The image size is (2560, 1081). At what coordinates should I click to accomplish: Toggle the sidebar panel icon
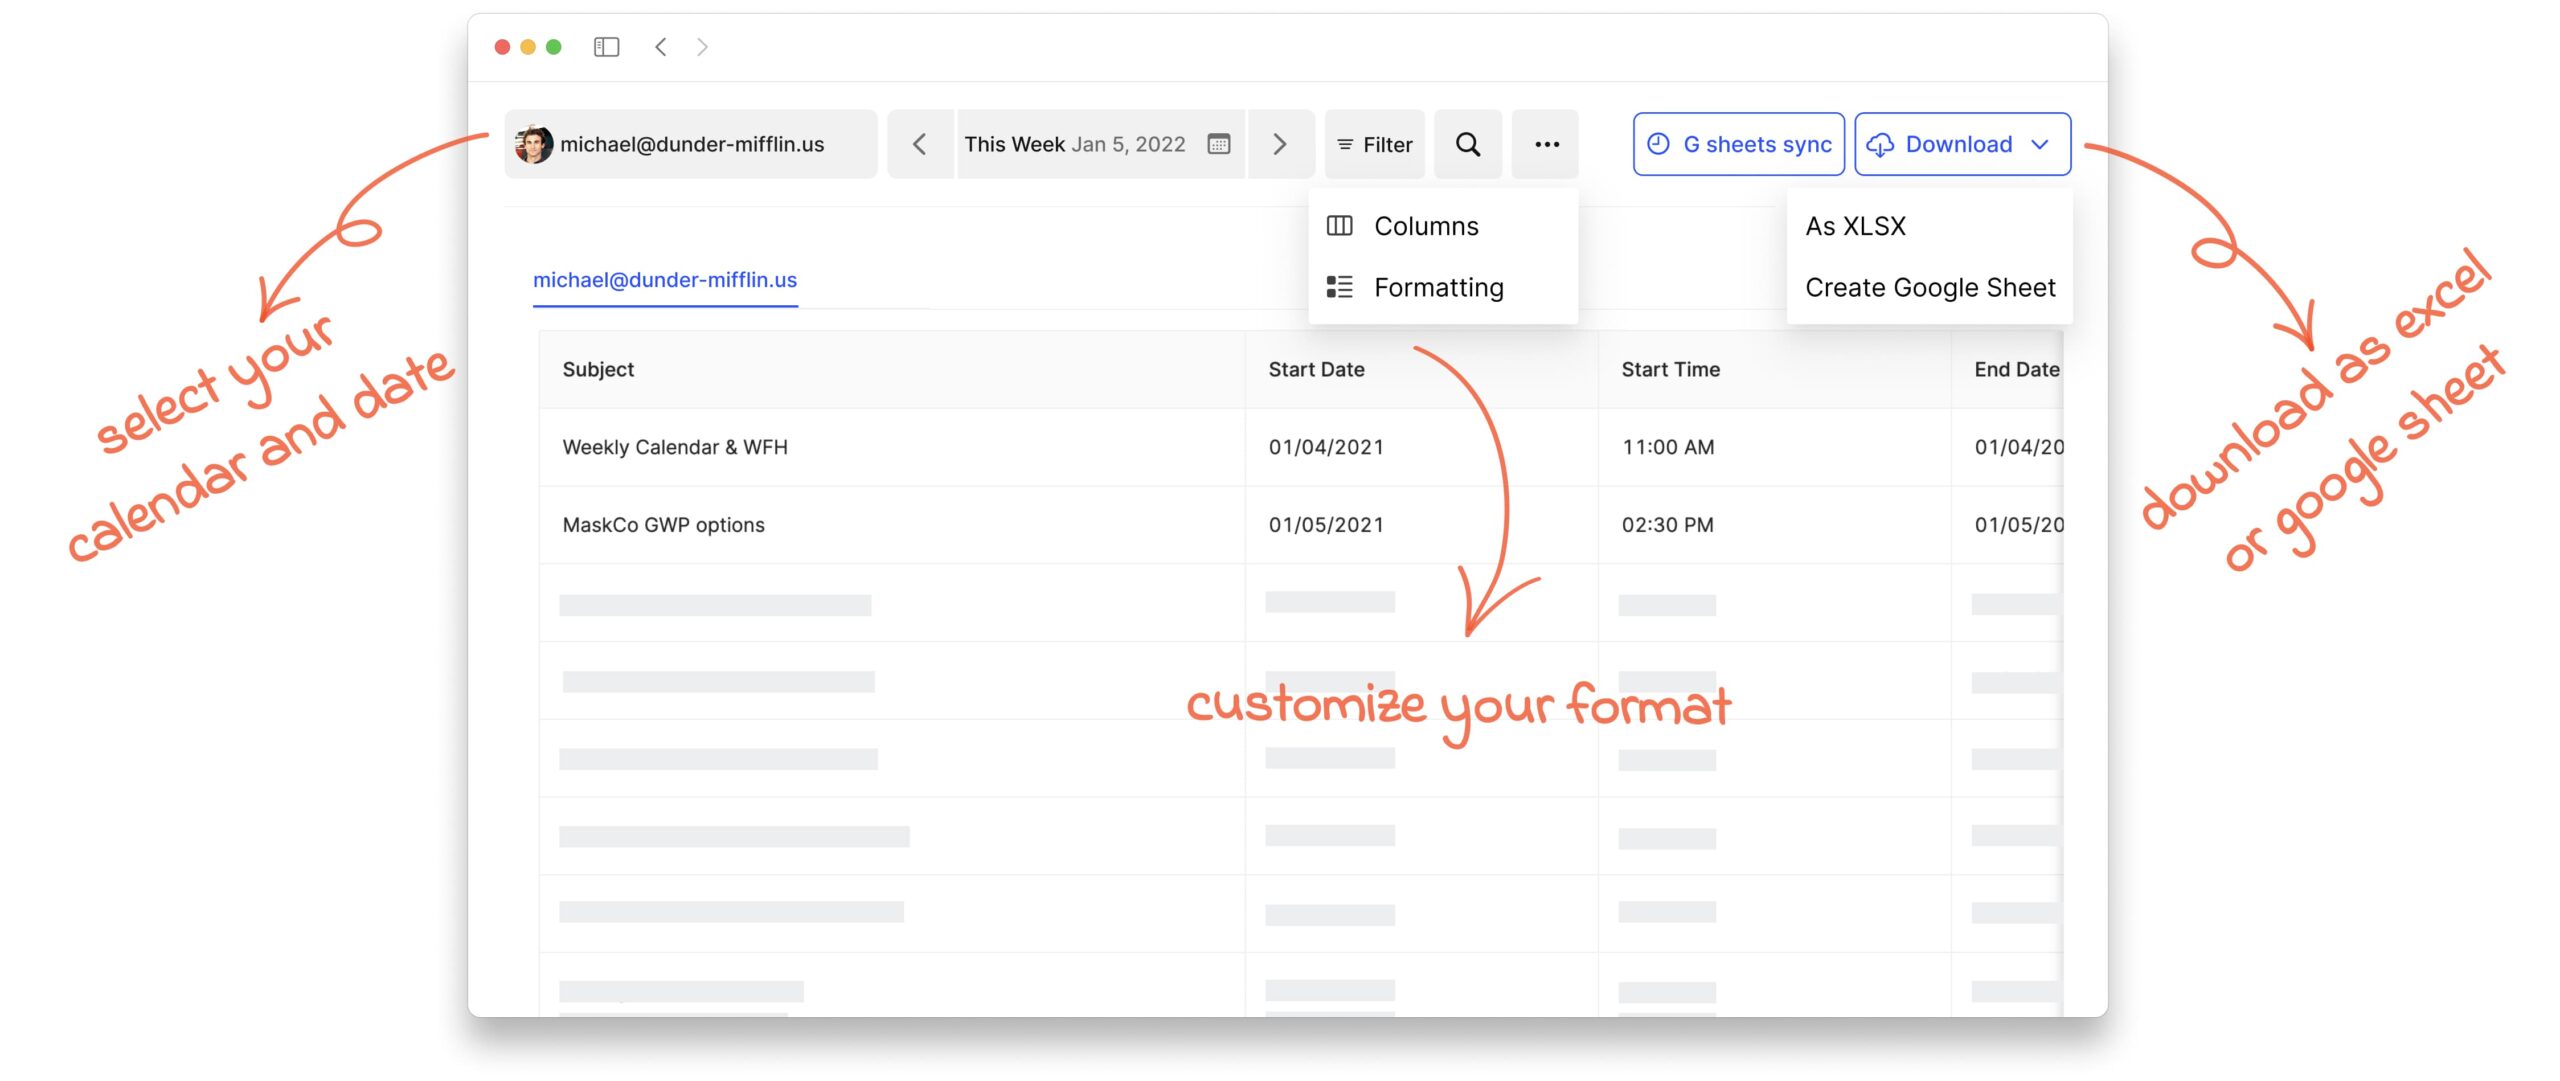point(606,47)
